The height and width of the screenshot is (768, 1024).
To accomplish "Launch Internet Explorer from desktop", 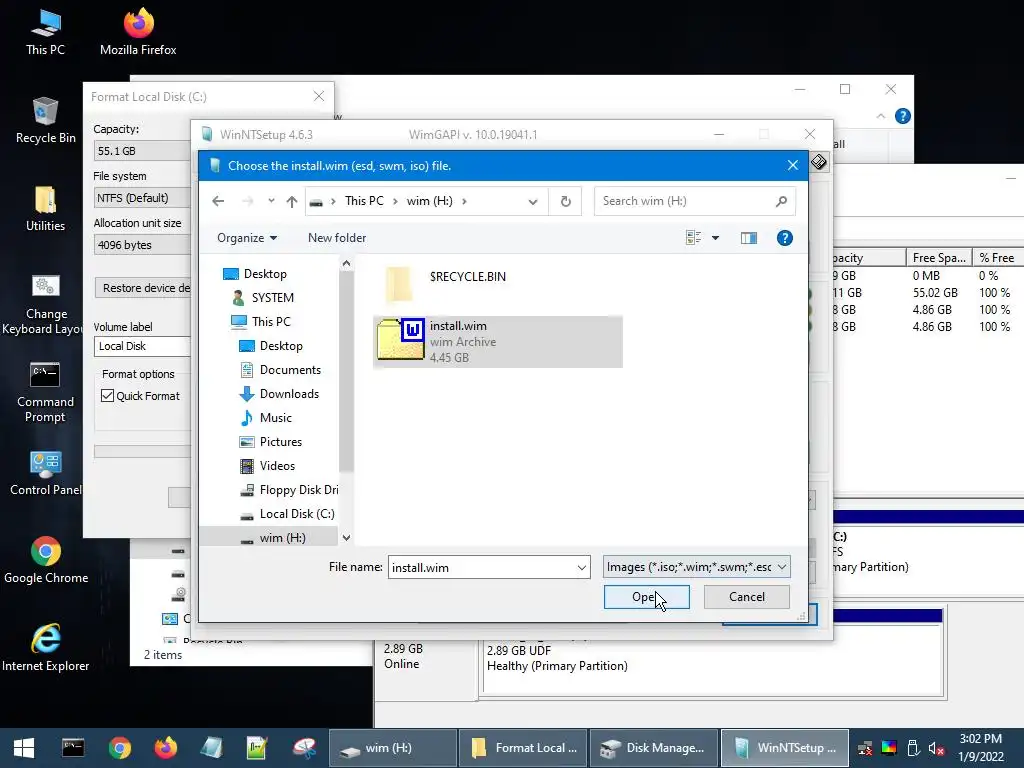I will 45,648.
